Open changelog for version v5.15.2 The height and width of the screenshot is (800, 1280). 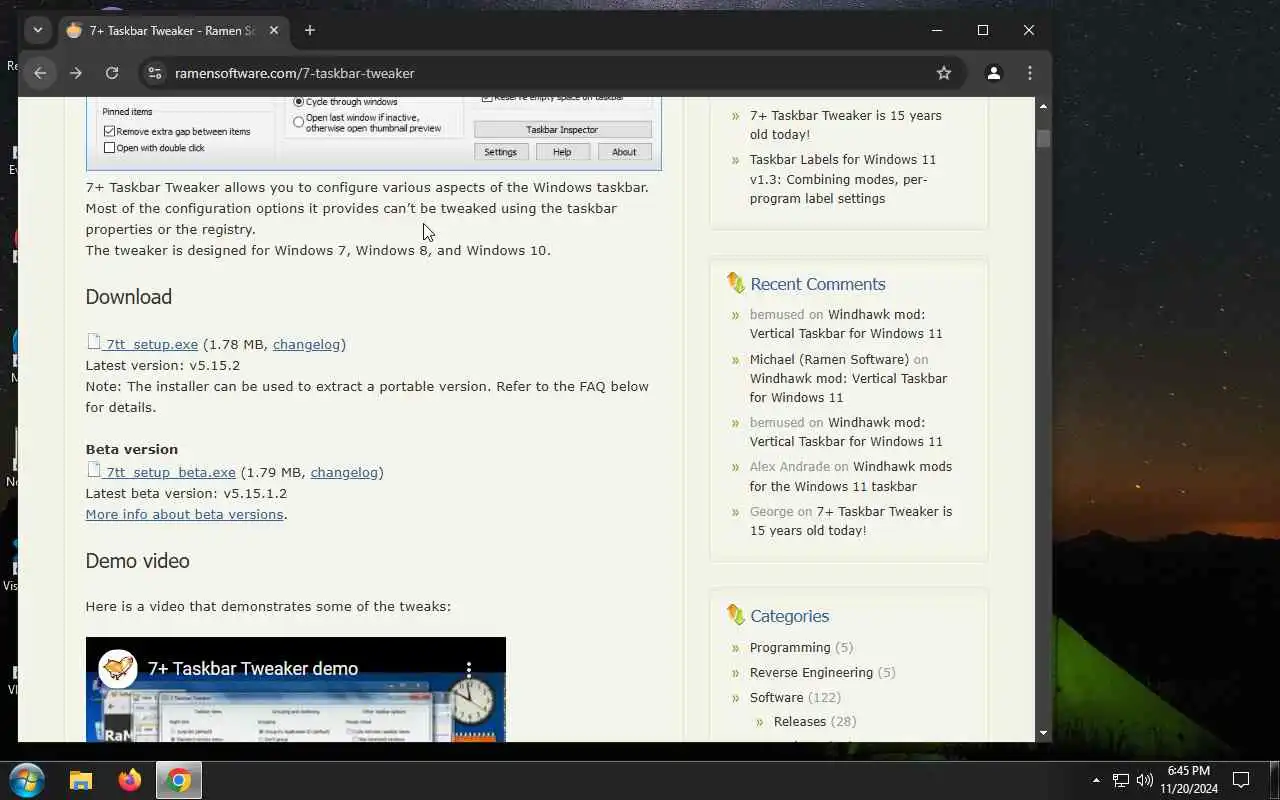(x=307, y=344)
